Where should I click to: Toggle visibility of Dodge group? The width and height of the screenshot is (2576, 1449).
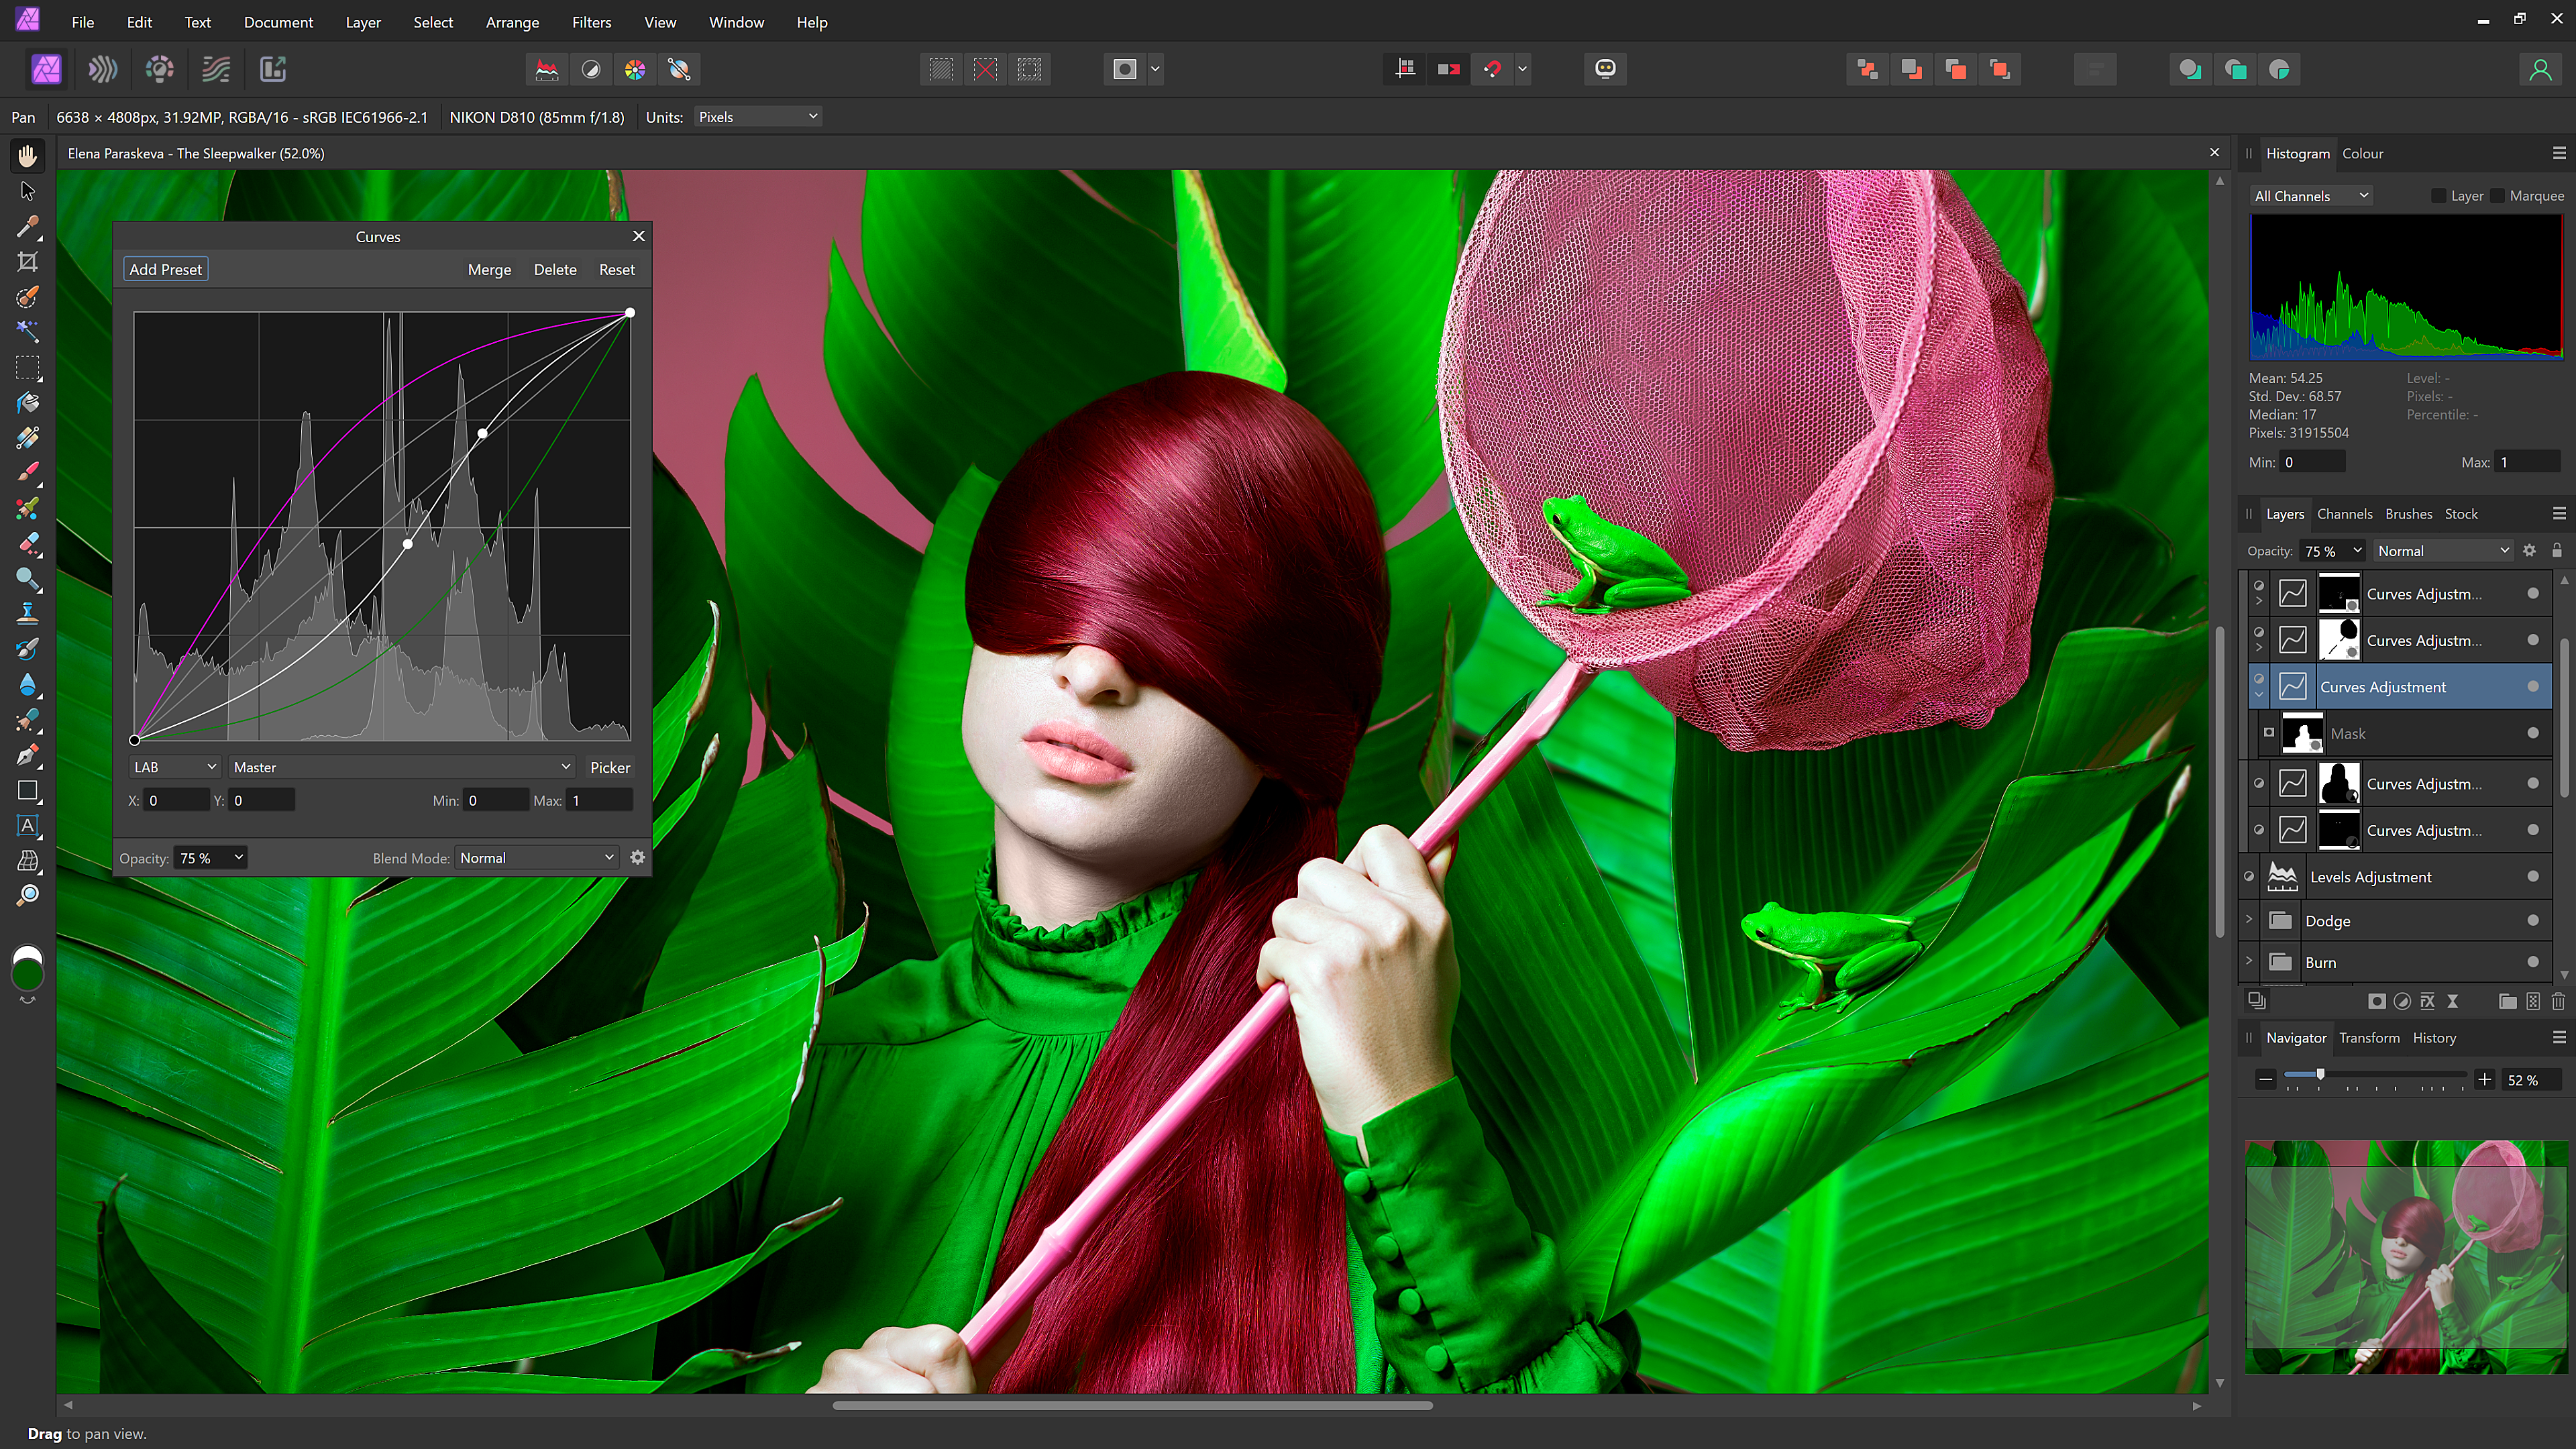click(2533, 921)
